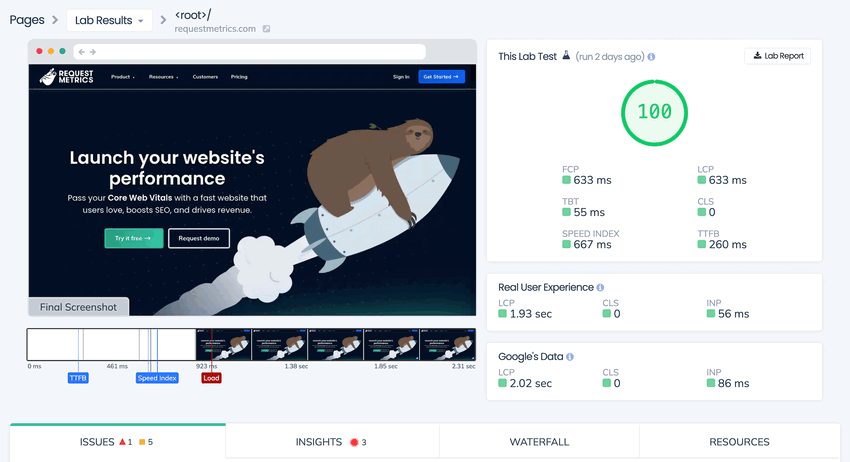Click the SPEED INDEX 667 ms metric

590,239
